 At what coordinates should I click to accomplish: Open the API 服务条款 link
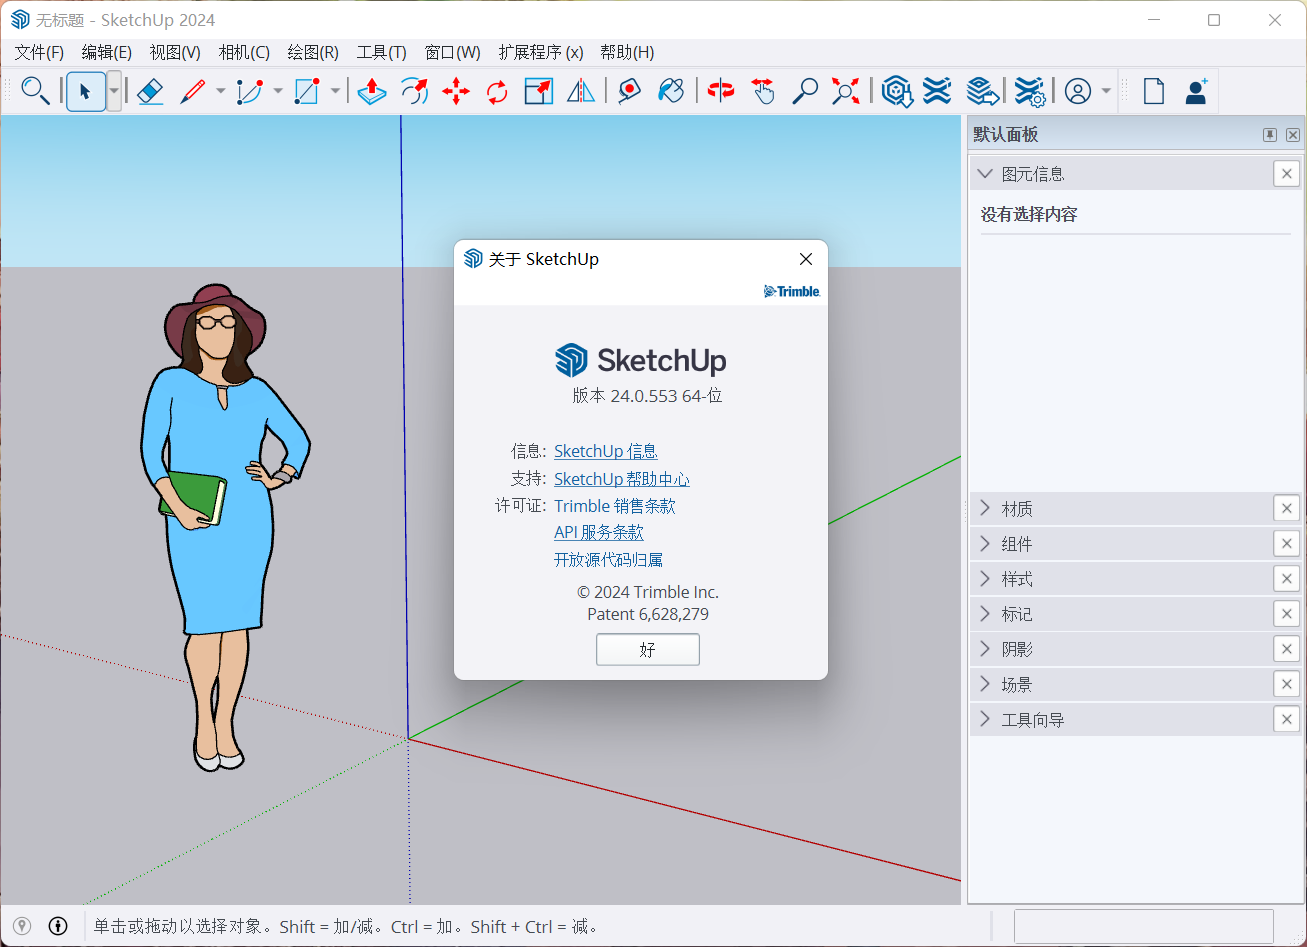point(599,533)
